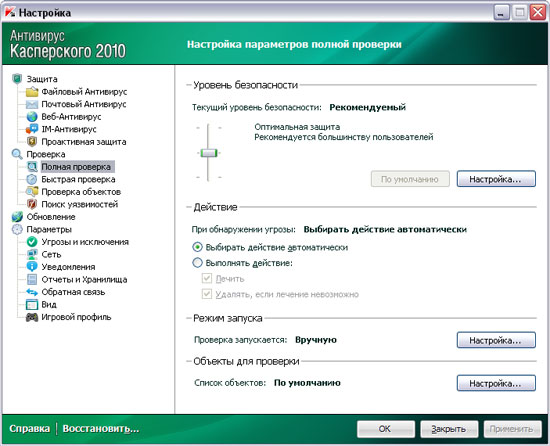The image size is (550, 446).
Task: Click the Вручную launch mode text
Action: 316,340
